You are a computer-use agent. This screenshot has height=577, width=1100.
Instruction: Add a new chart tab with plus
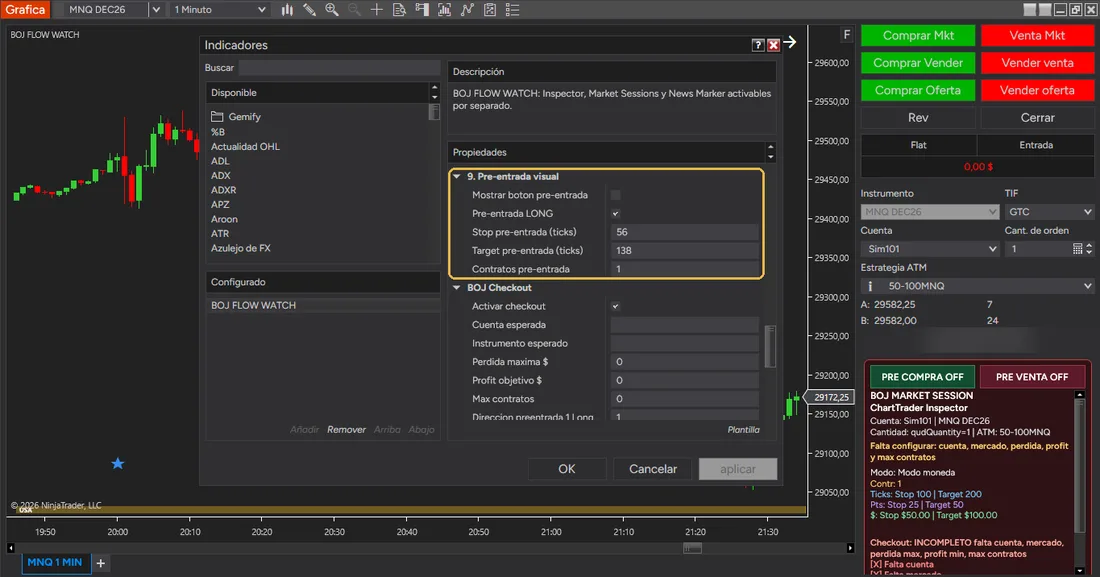100,563
